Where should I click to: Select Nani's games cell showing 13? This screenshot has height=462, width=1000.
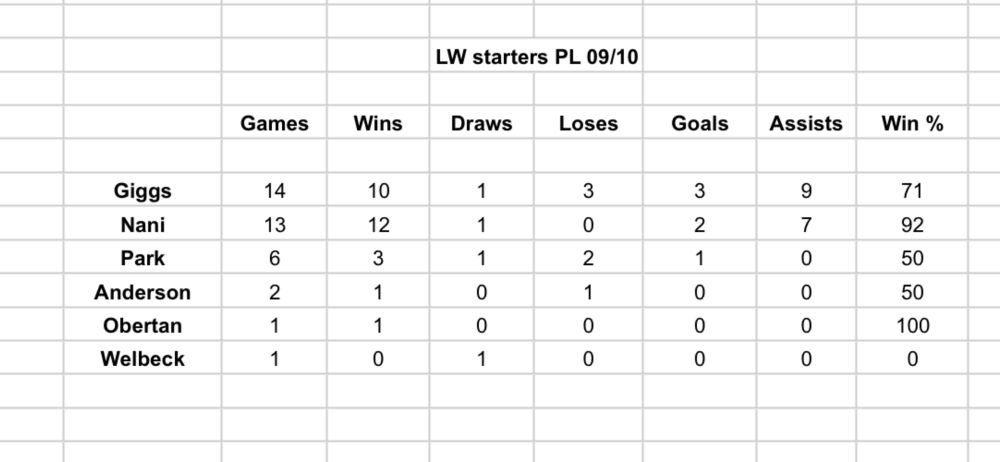pos(274,224)
